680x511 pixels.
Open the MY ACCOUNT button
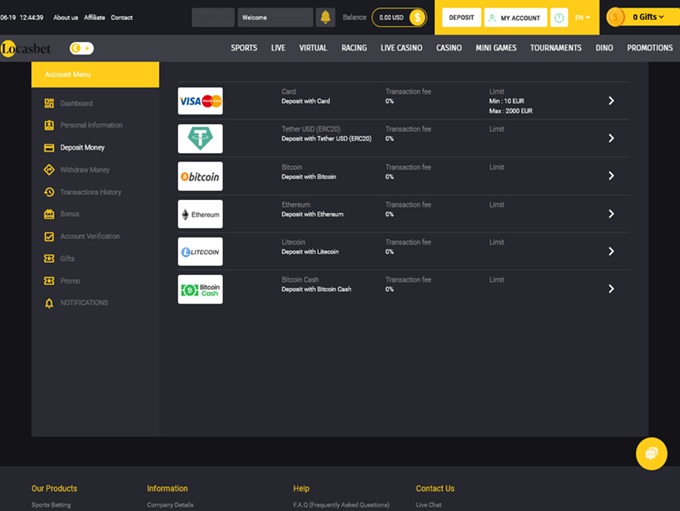[x=514, y=17]
